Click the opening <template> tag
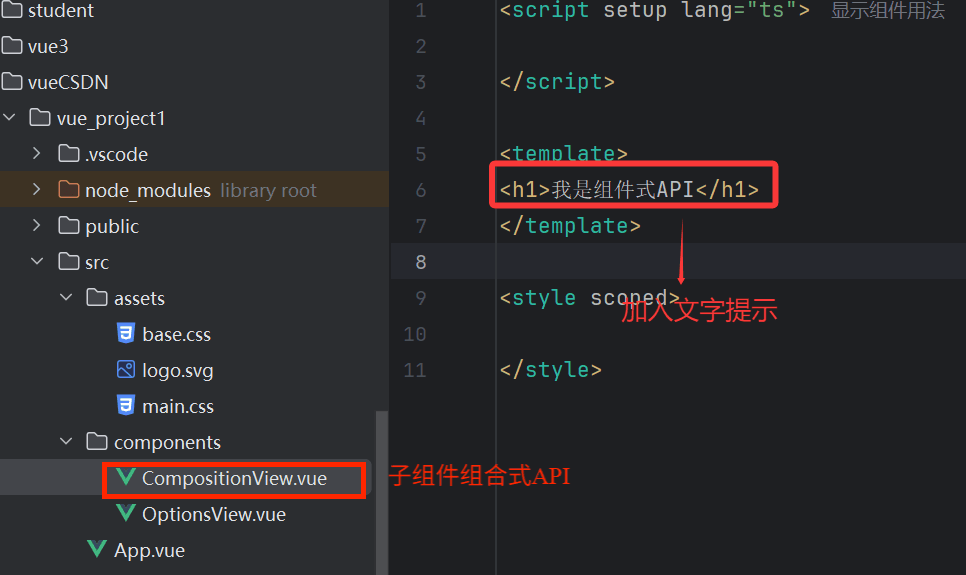 [563, 153]
